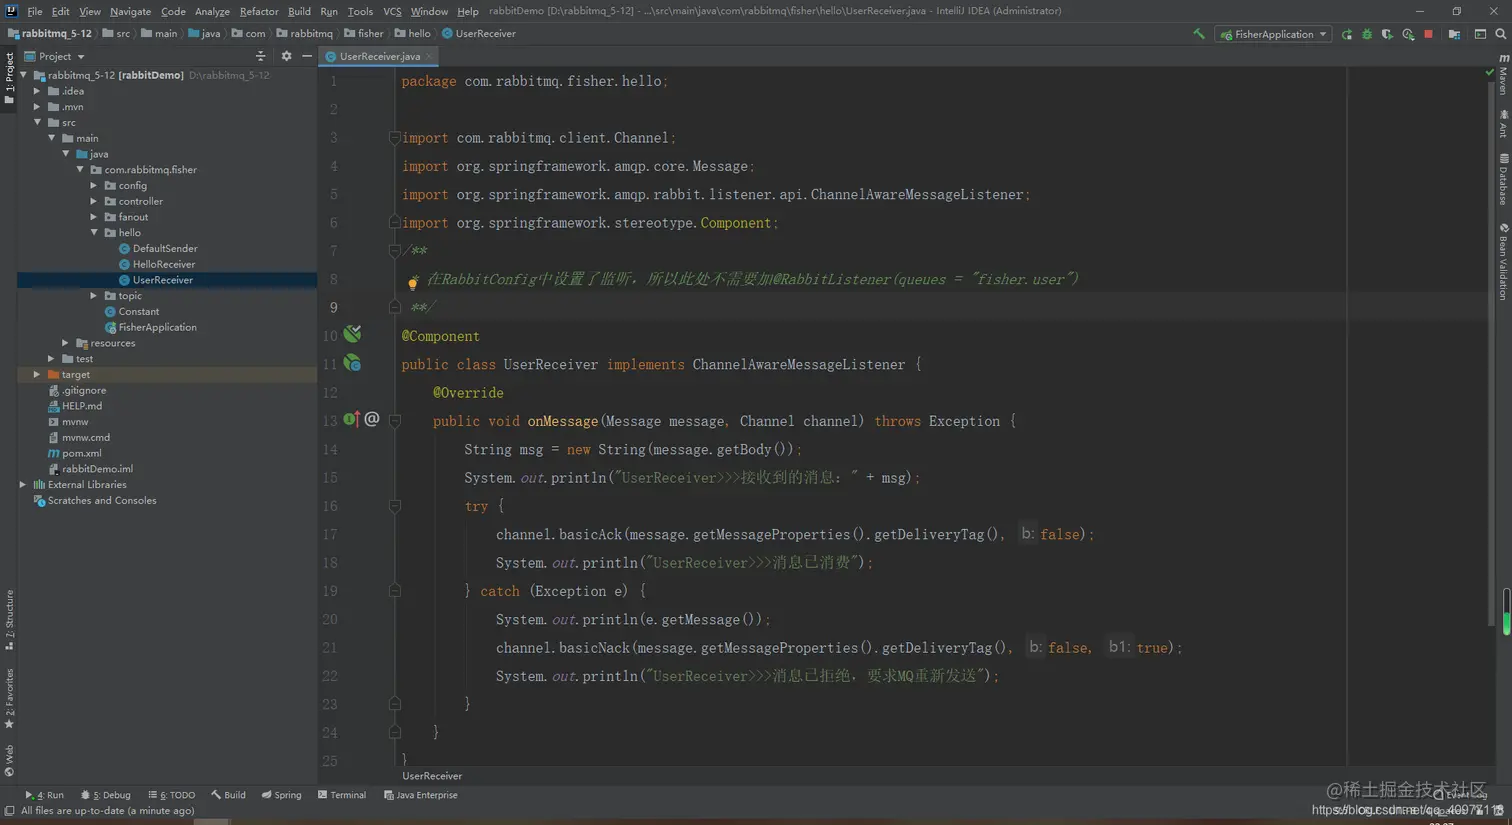Hide the Project tool window
The width and height of the screenshot is (1512, 825).
pos(306,56)
